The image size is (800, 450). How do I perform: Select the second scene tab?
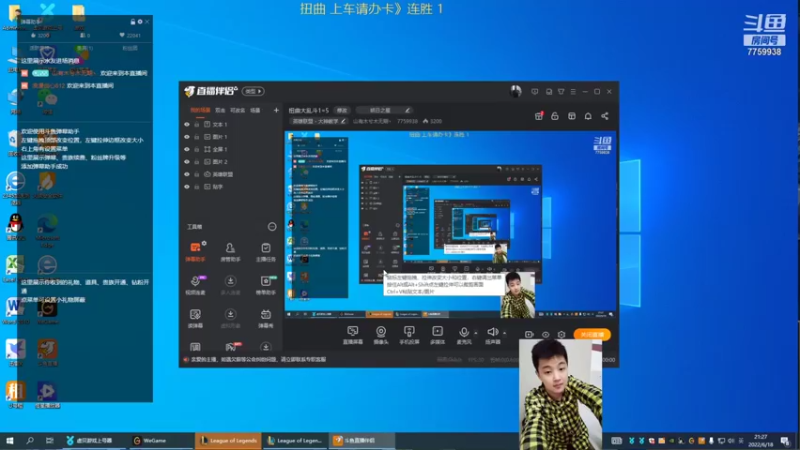[220, 110]
